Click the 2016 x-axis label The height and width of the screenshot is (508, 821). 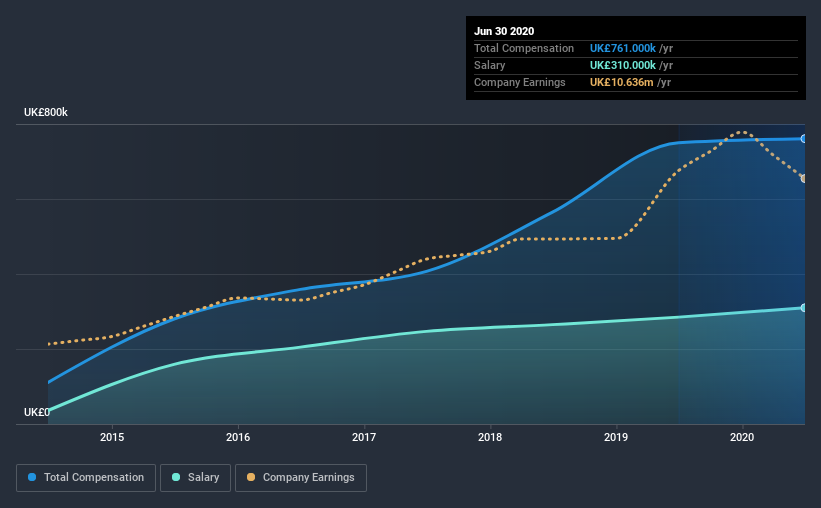click(238, 437)
